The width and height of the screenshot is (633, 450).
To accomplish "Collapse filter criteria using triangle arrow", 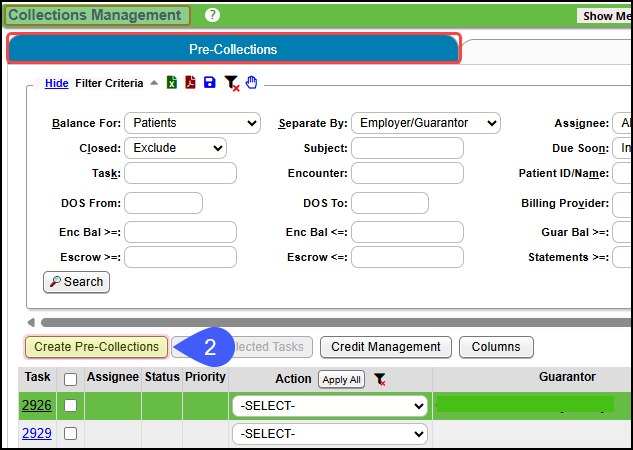I will pyautogui.click(x=154, y=83).
